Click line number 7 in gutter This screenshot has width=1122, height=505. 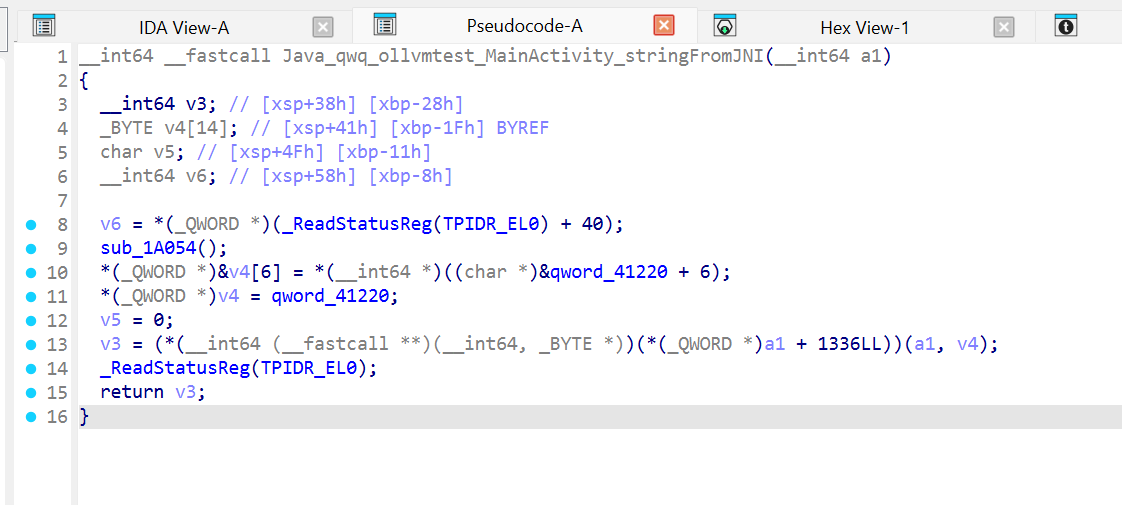point(63,200)
